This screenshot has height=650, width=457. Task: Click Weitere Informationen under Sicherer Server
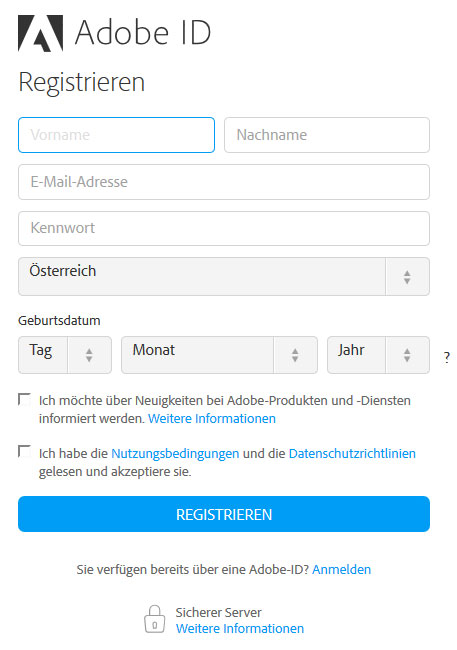(240, 628)
